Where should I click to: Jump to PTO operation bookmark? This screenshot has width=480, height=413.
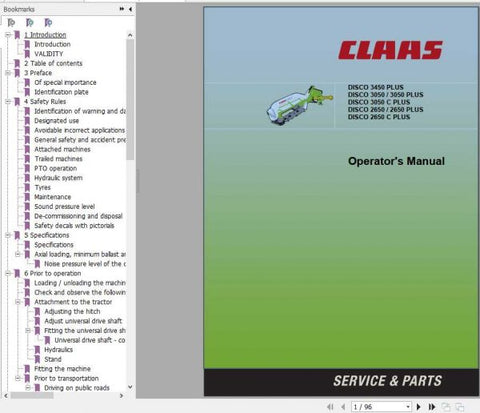[56, 168]
